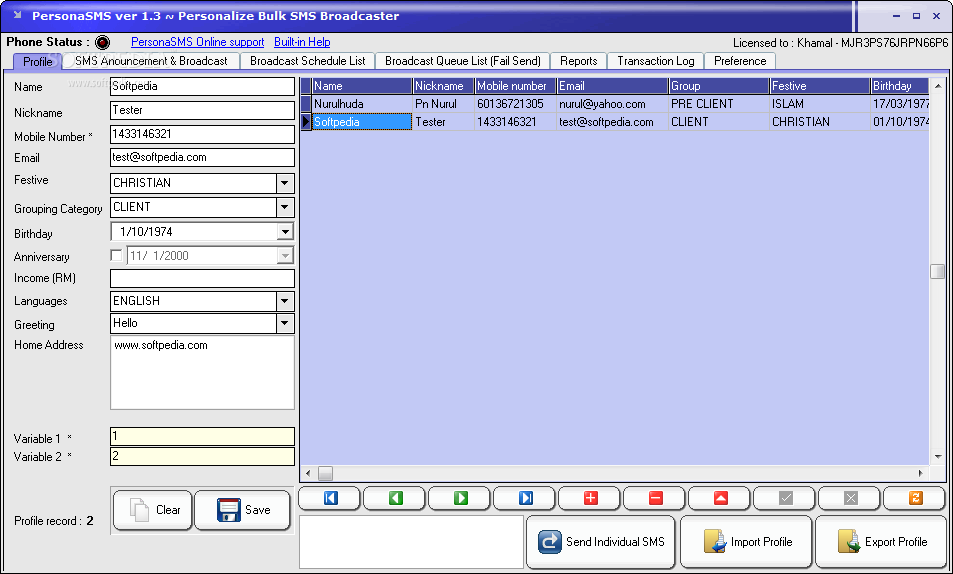Open PersonaSMS Online support link
This screenshot has width=953, height=574.
198,42
